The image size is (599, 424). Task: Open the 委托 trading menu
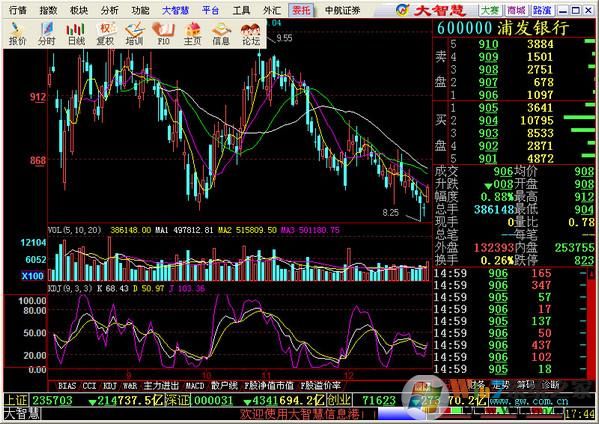click(301, 10)
